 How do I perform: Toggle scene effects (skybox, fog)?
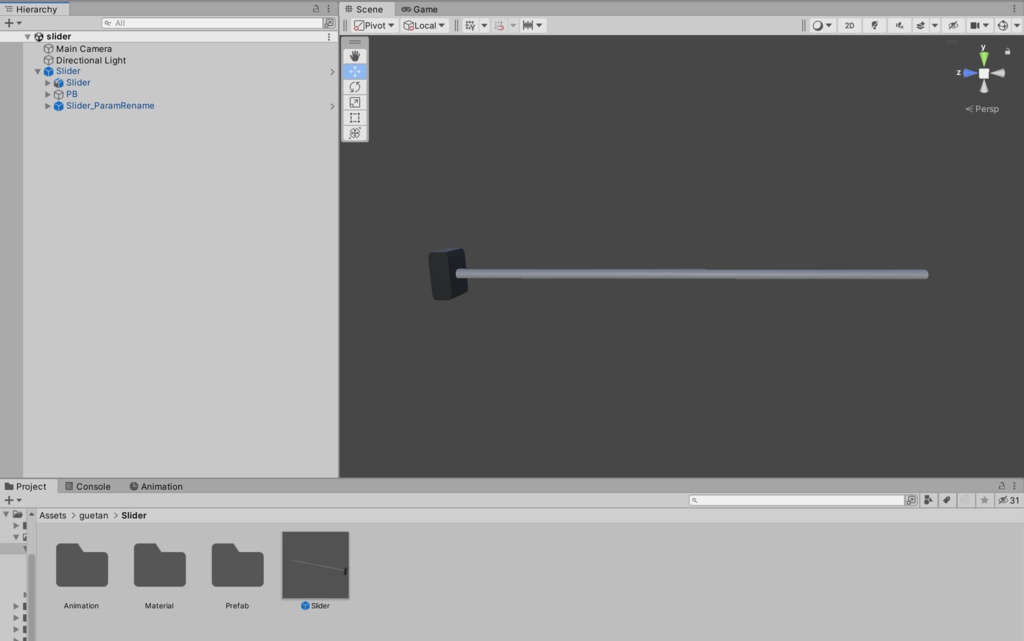click(921, 25)
